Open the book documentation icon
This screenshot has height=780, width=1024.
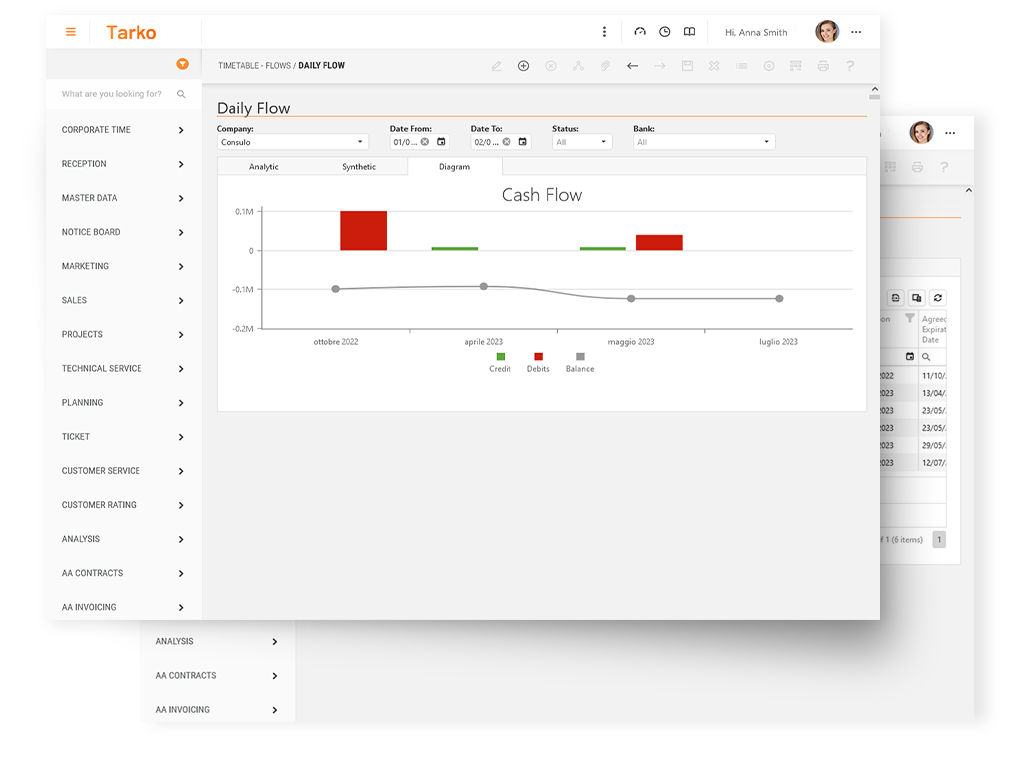(x=689, y=32)
